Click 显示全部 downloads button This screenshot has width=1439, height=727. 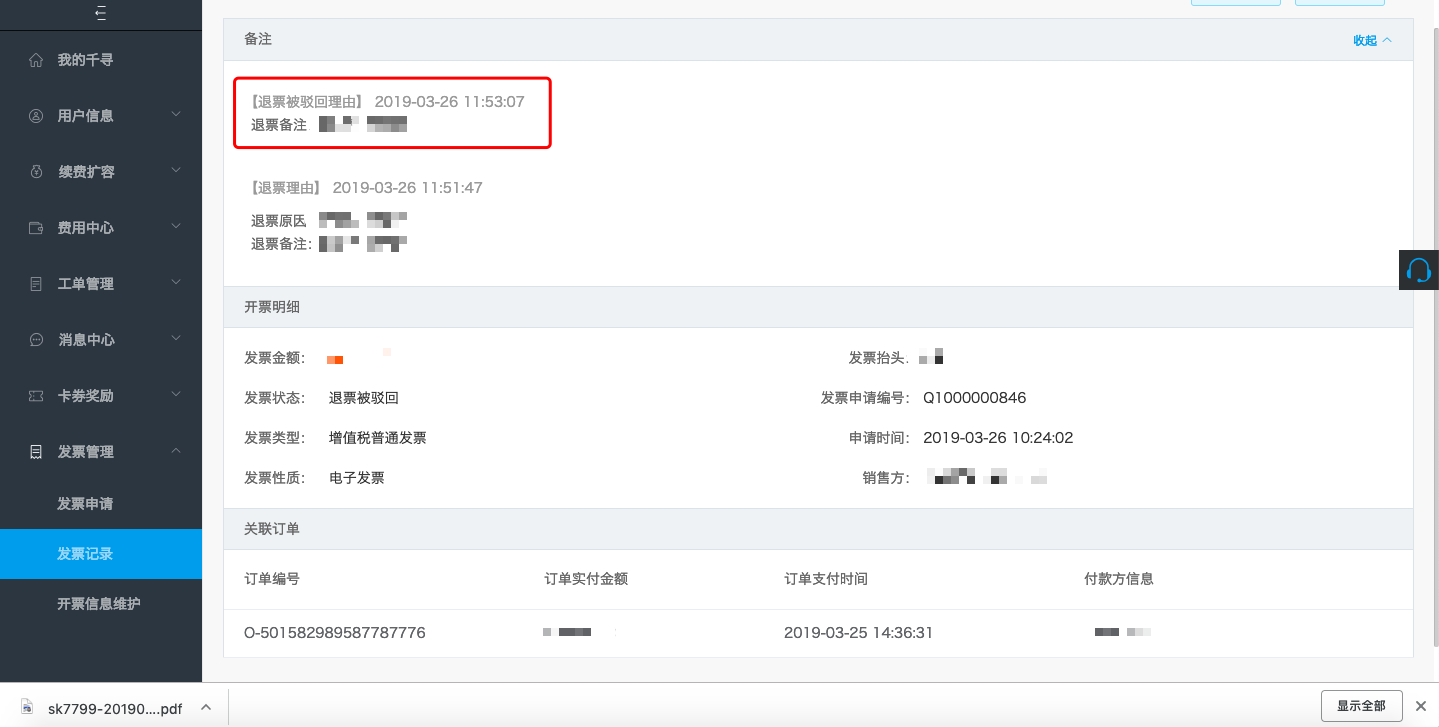pos(1361,706)
